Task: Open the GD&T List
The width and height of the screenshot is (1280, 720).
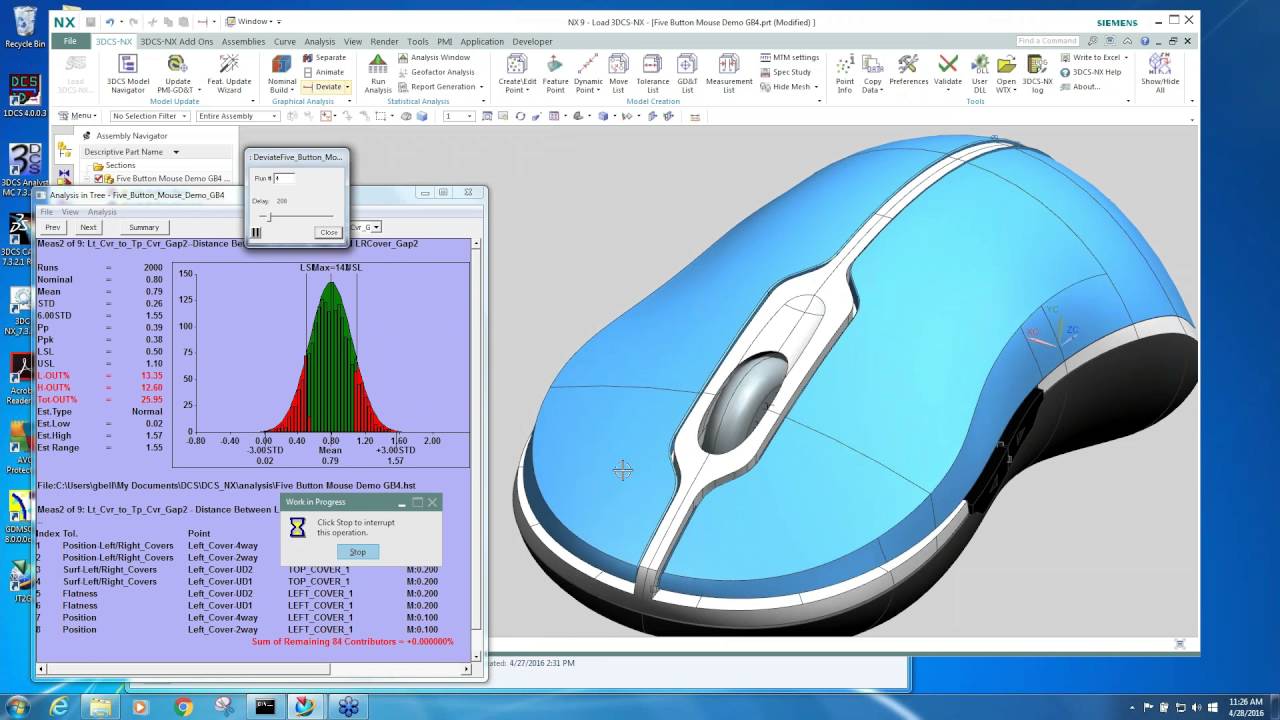Action: pyautogui.click(x=687, y=72)
